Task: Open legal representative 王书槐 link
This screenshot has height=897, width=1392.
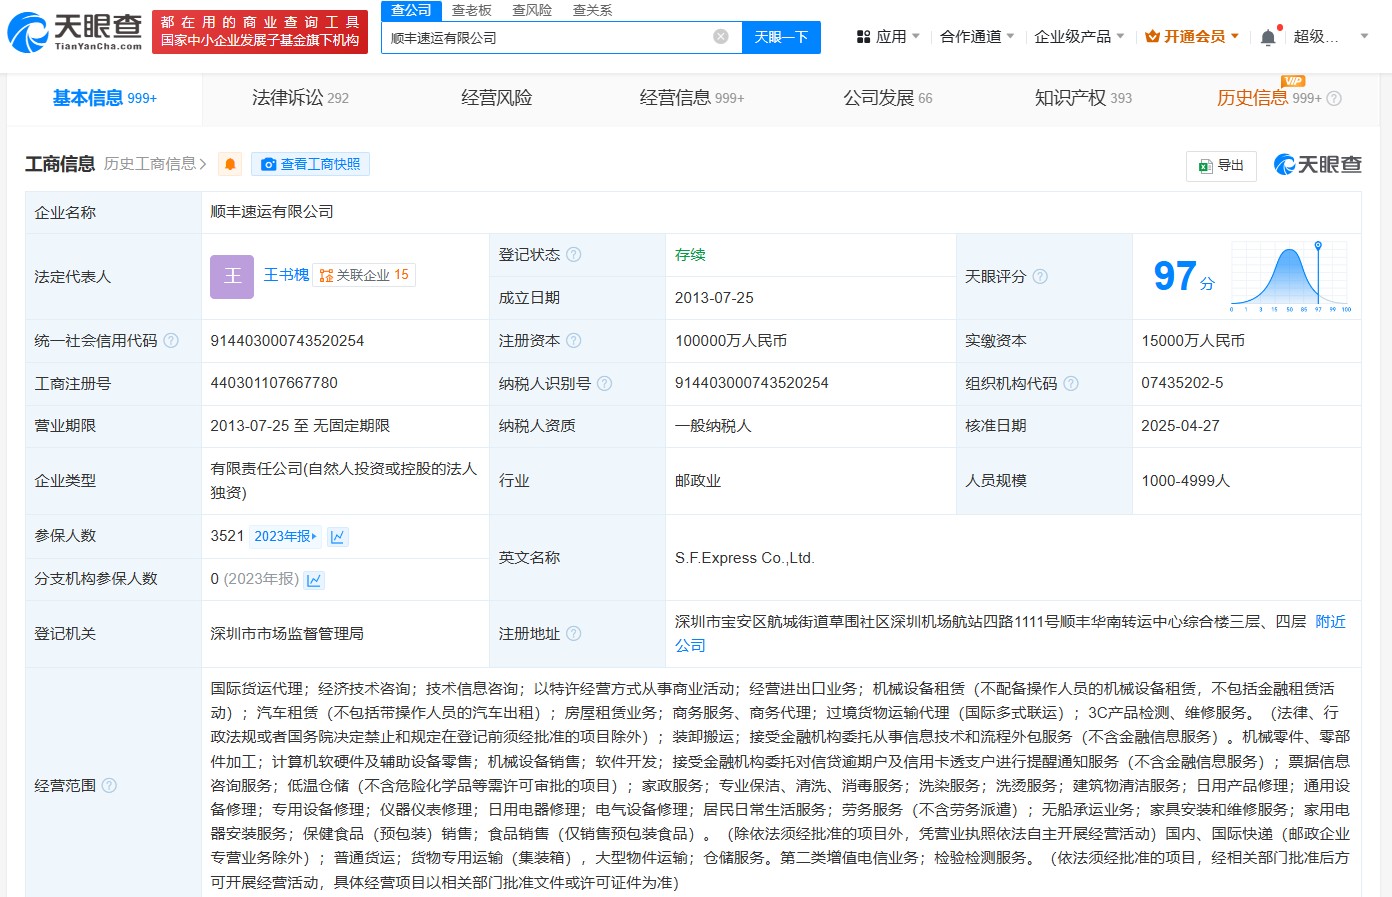Action: click(286, 275)
